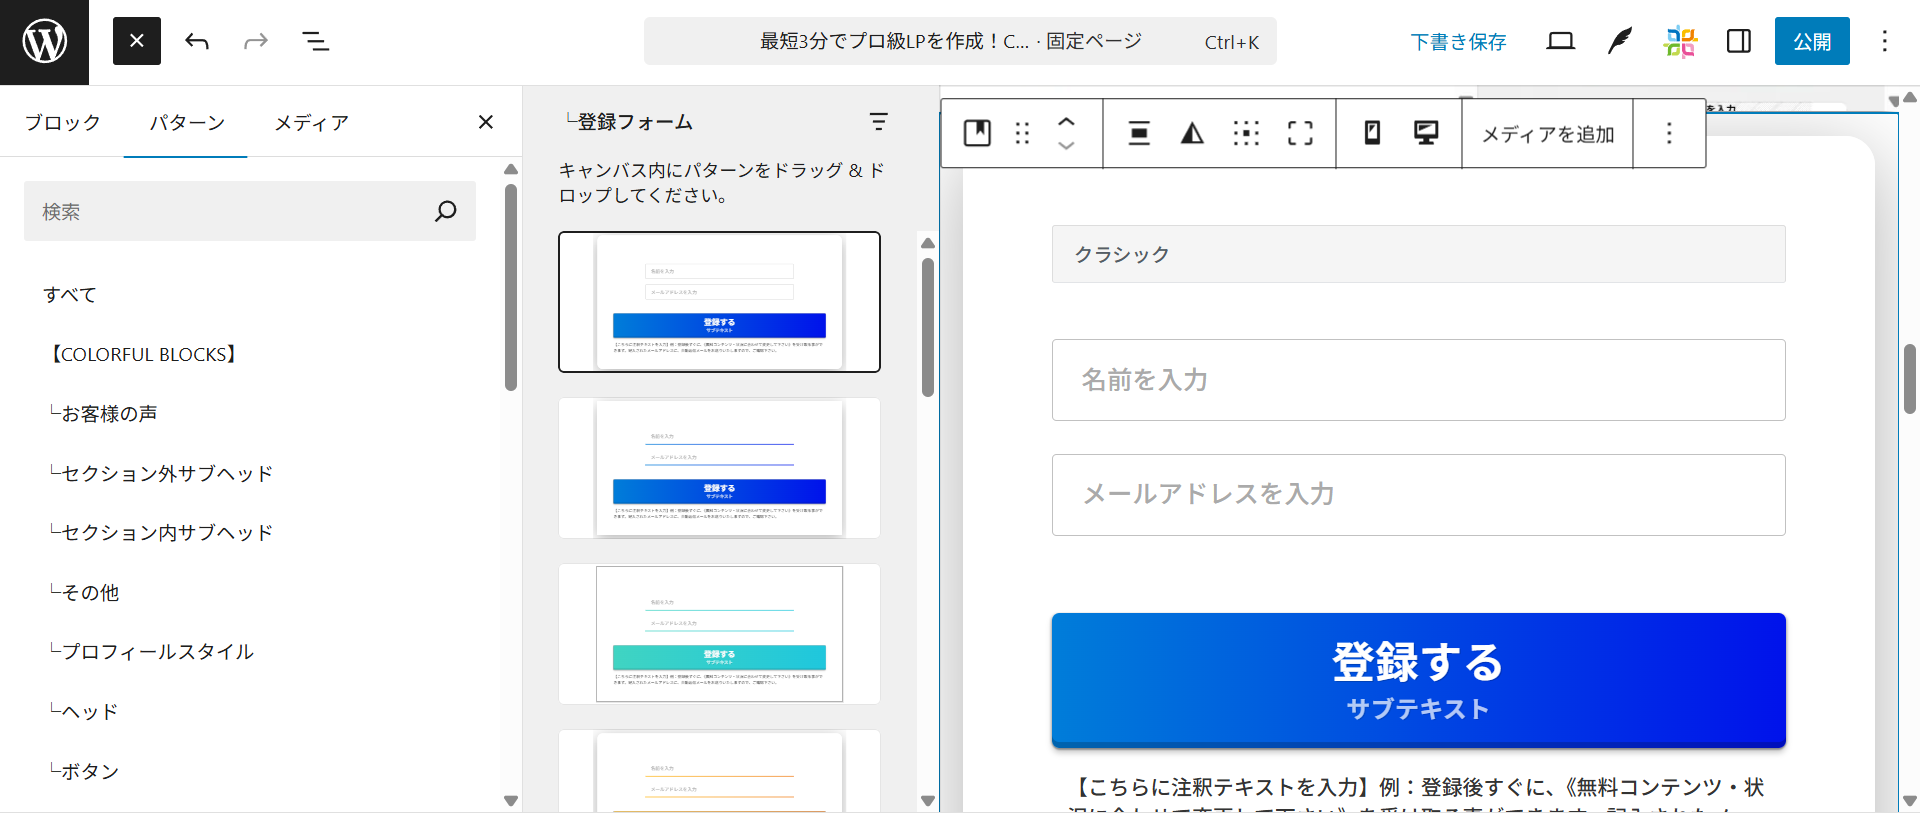This screenshot has height=821, width=1920.
Task: Click the block drag handle
Action: [x=1022, y=133]
